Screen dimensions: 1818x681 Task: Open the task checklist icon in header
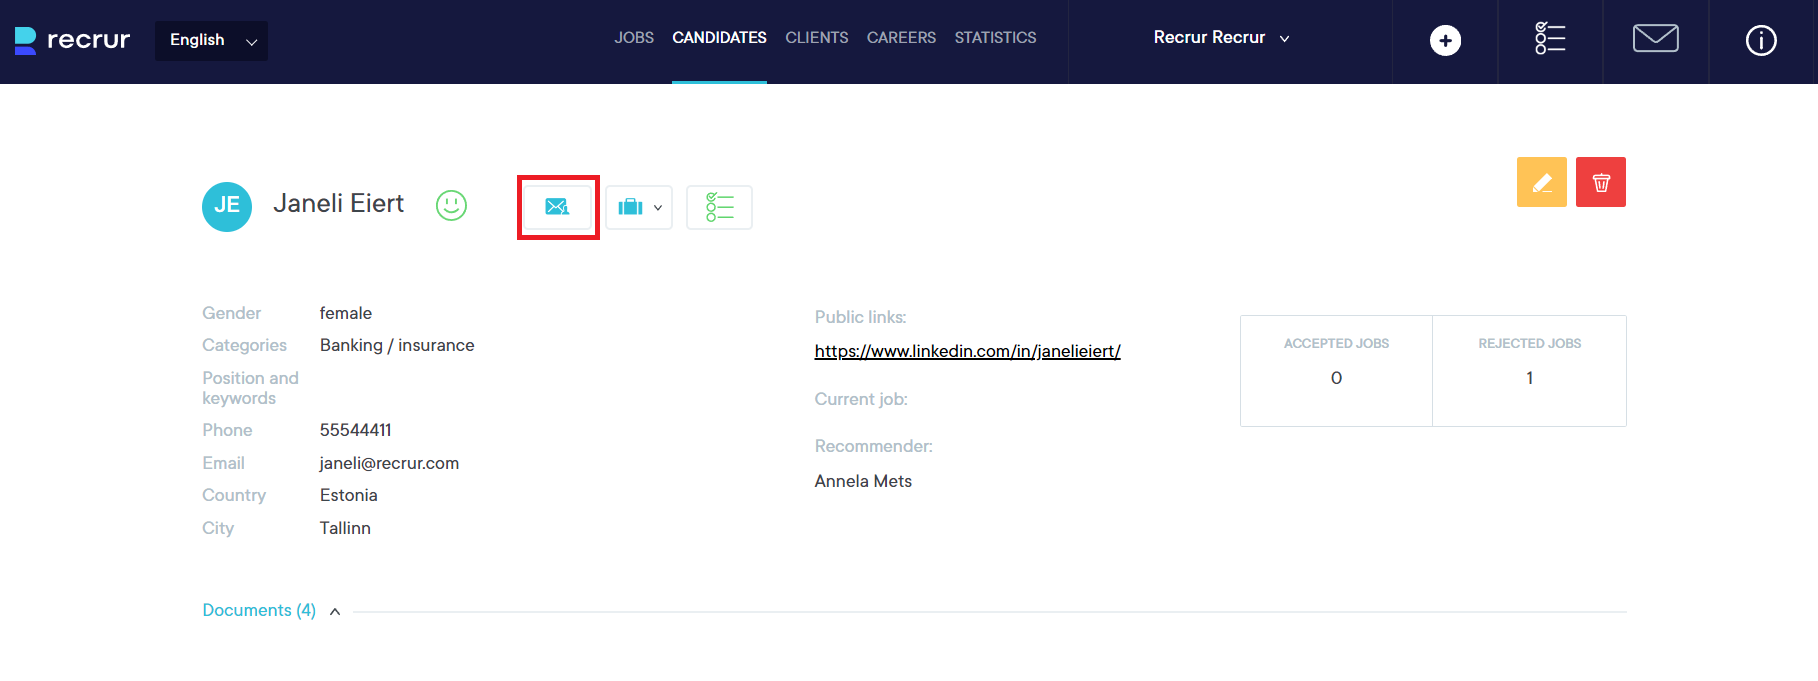pyautogui.click(x=1550, y=39)
